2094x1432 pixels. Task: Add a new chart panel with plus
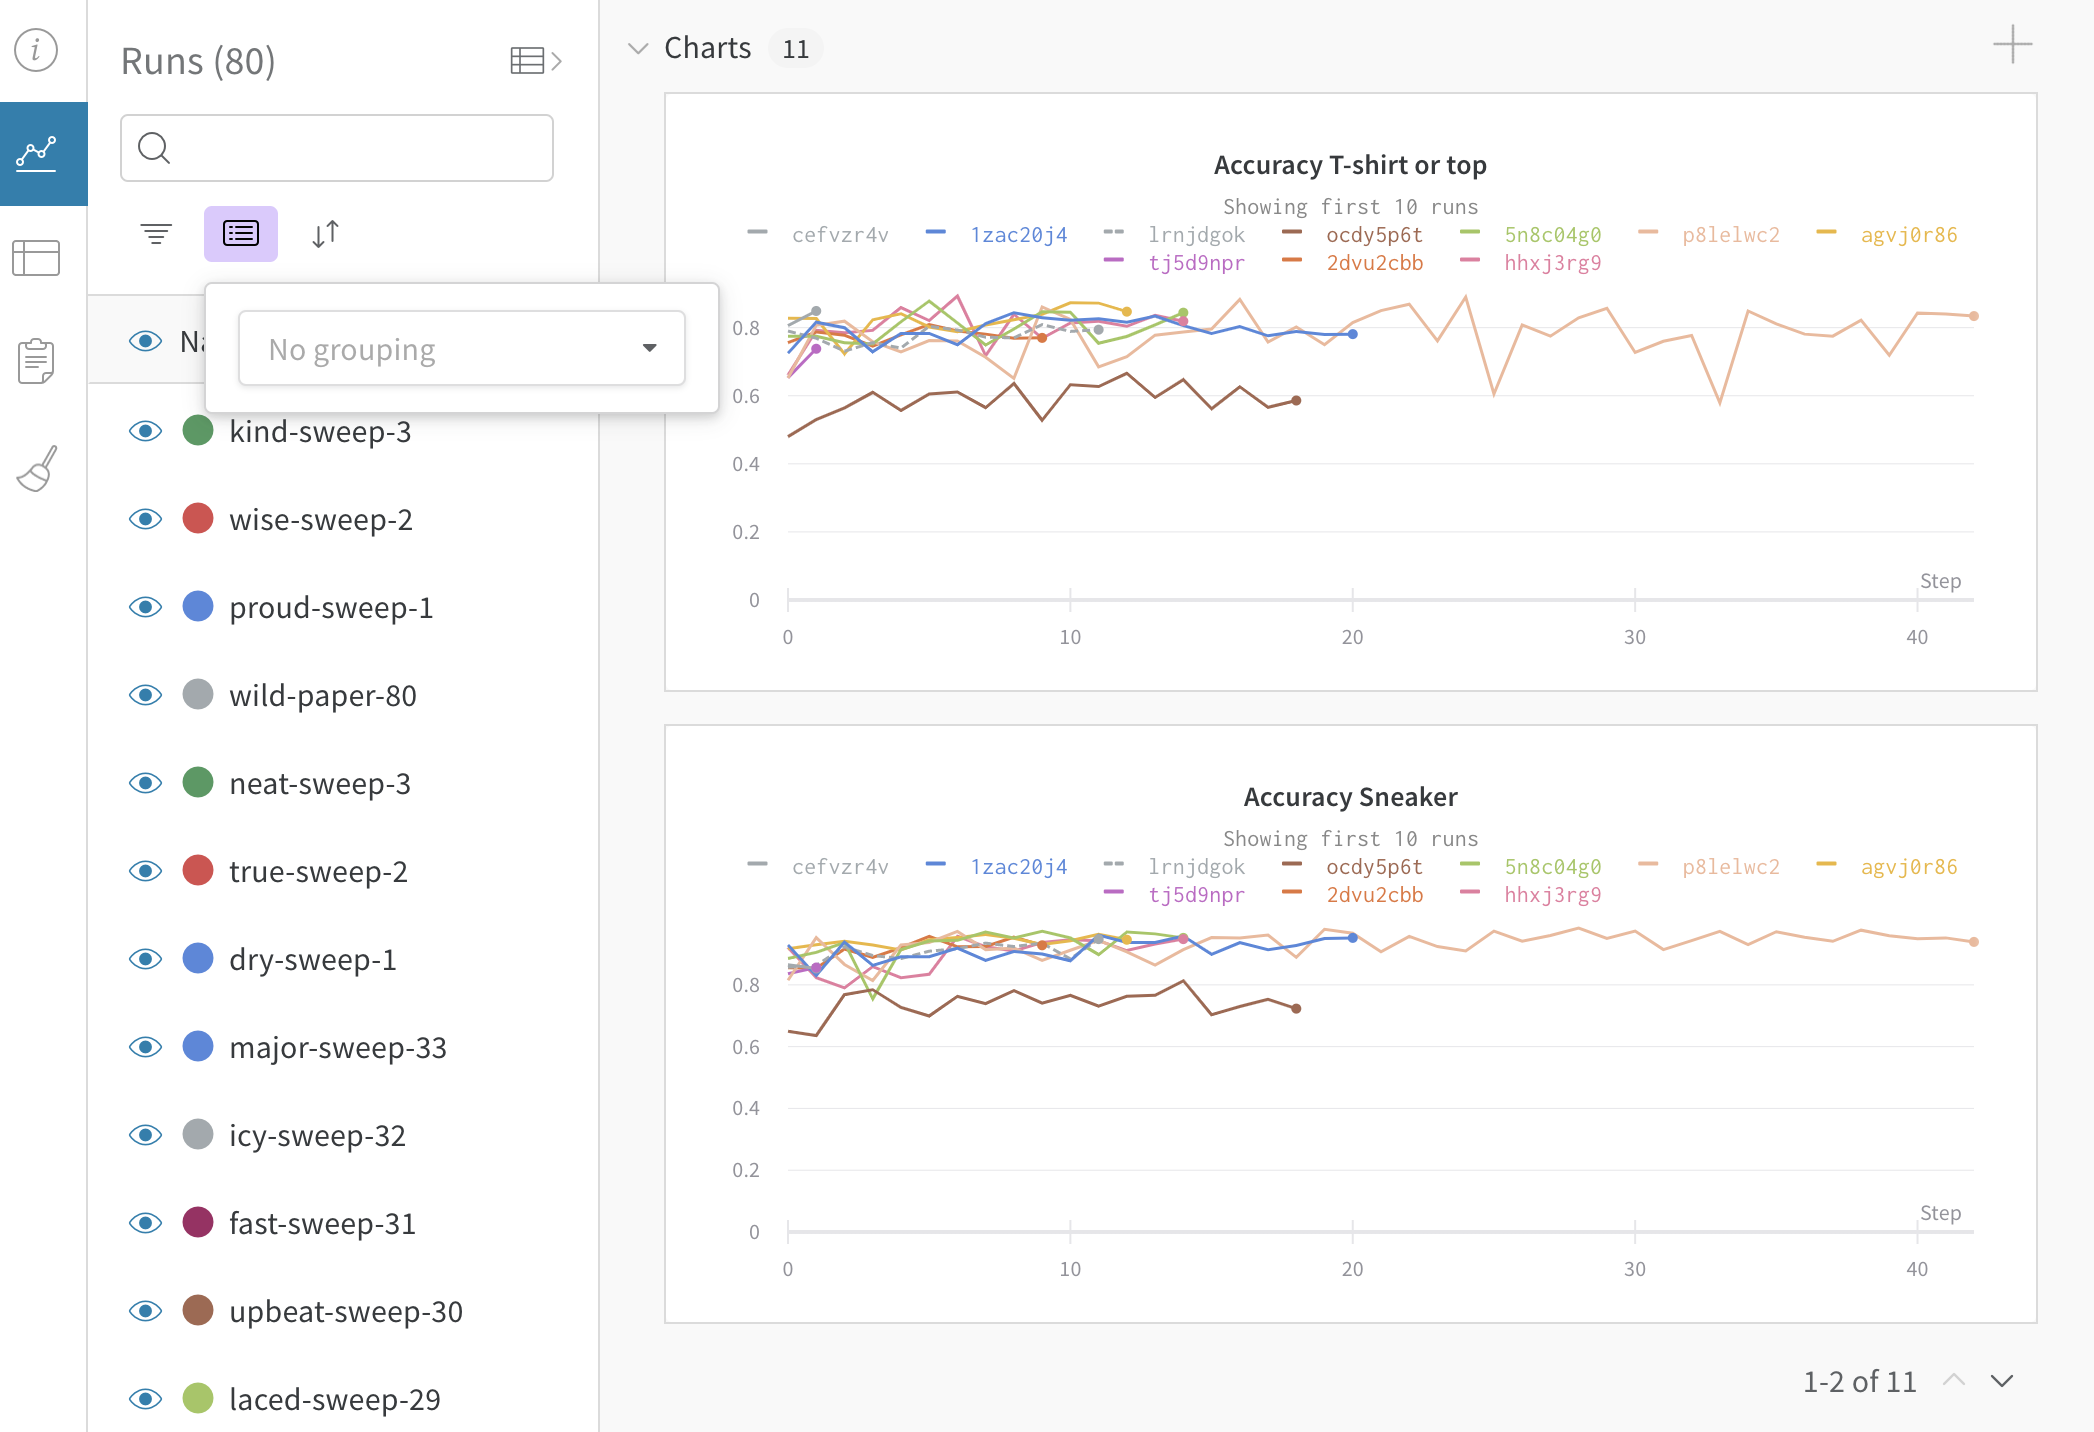[2012, 45]
